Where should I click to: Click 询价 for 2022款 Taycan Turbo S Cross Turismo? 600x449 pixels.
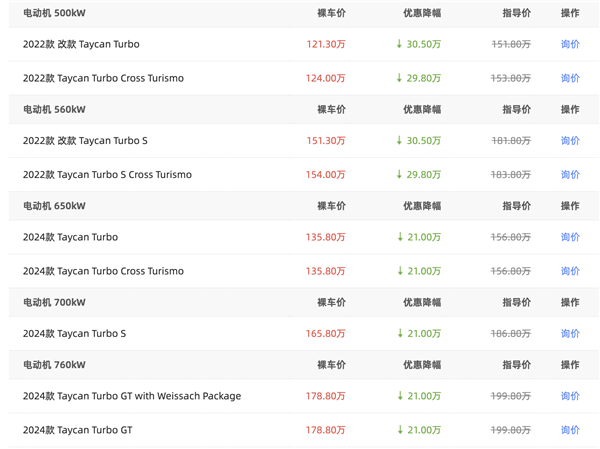coord(570,175)
